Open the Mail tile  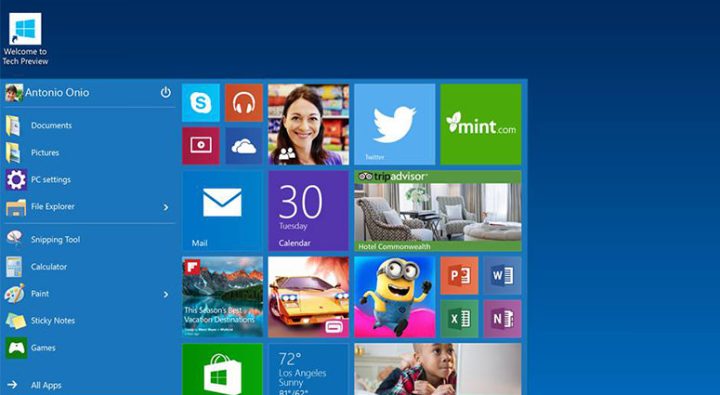[222, 211]
